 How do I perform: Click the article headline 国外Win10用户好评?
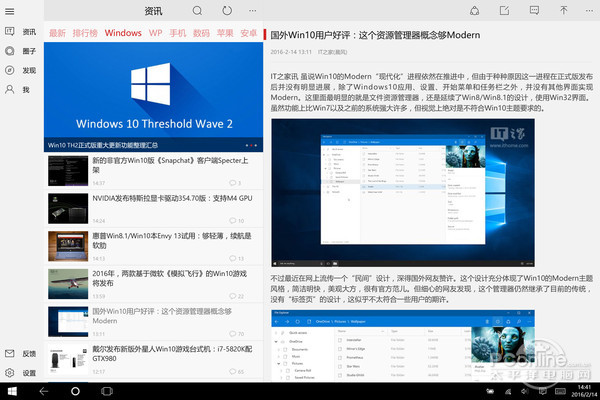click(375, 35)
